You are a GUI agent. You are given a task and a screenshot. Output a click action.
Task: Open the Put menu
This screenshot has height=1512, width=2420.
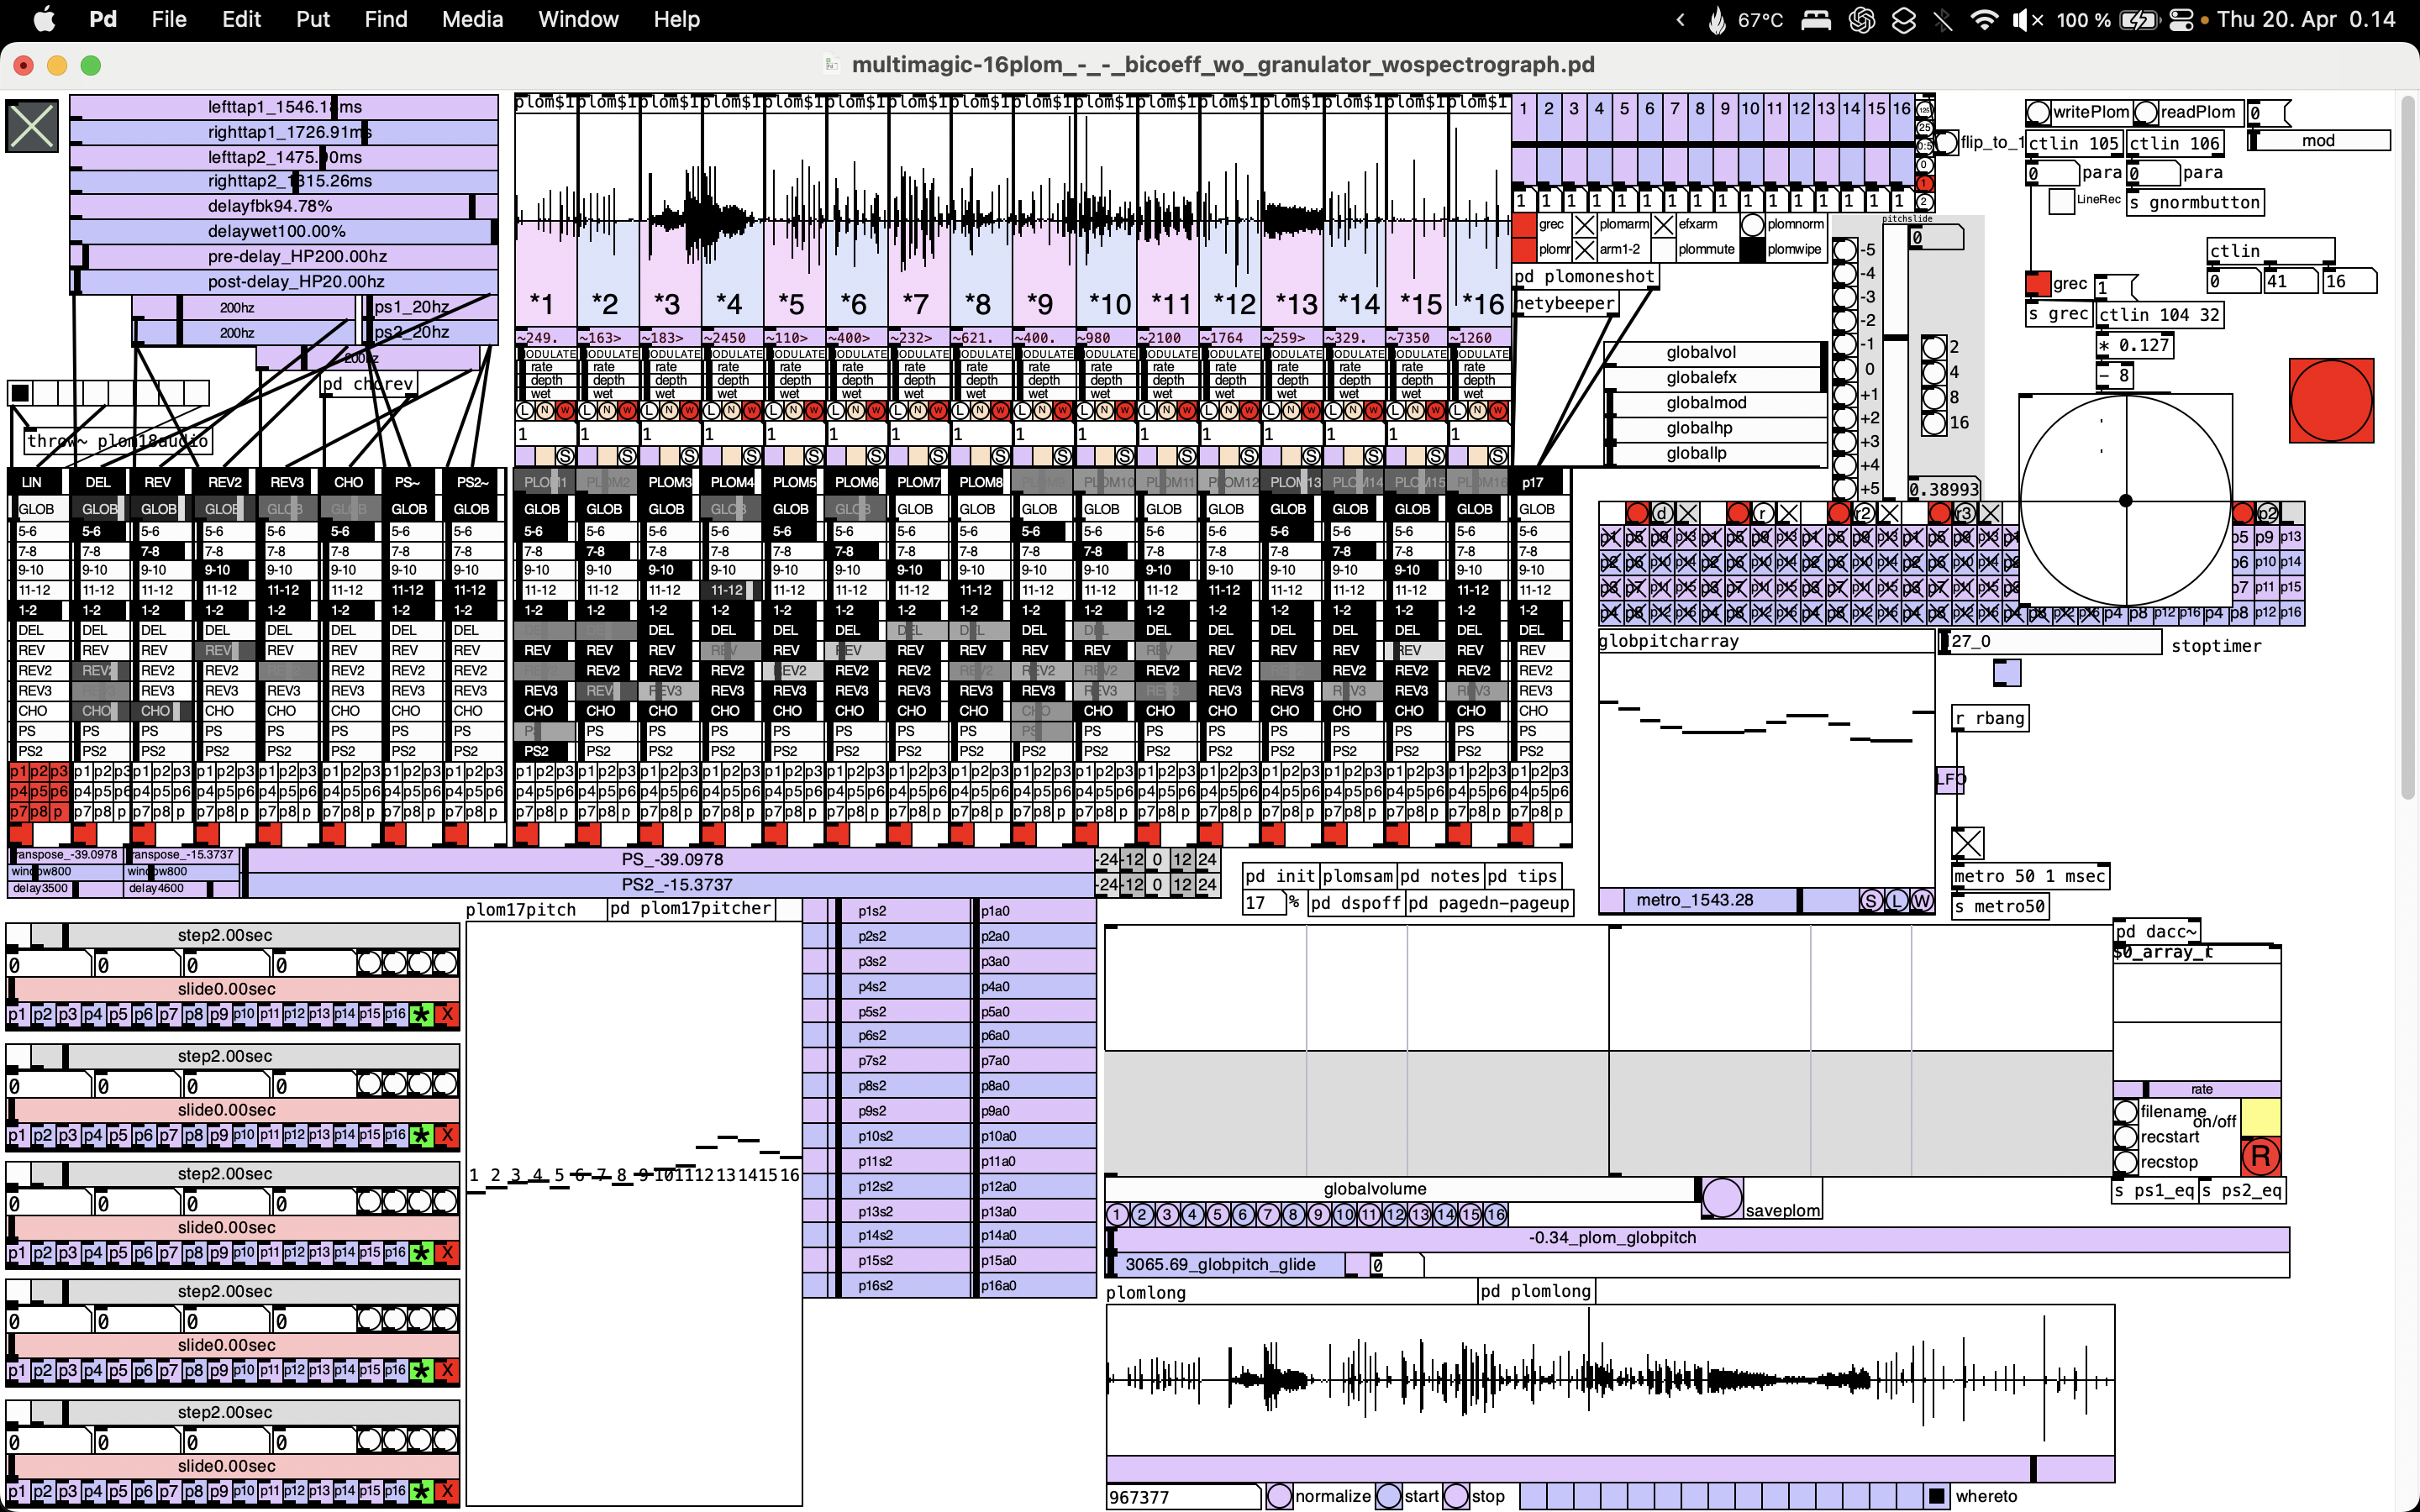[x=313, y=19]
